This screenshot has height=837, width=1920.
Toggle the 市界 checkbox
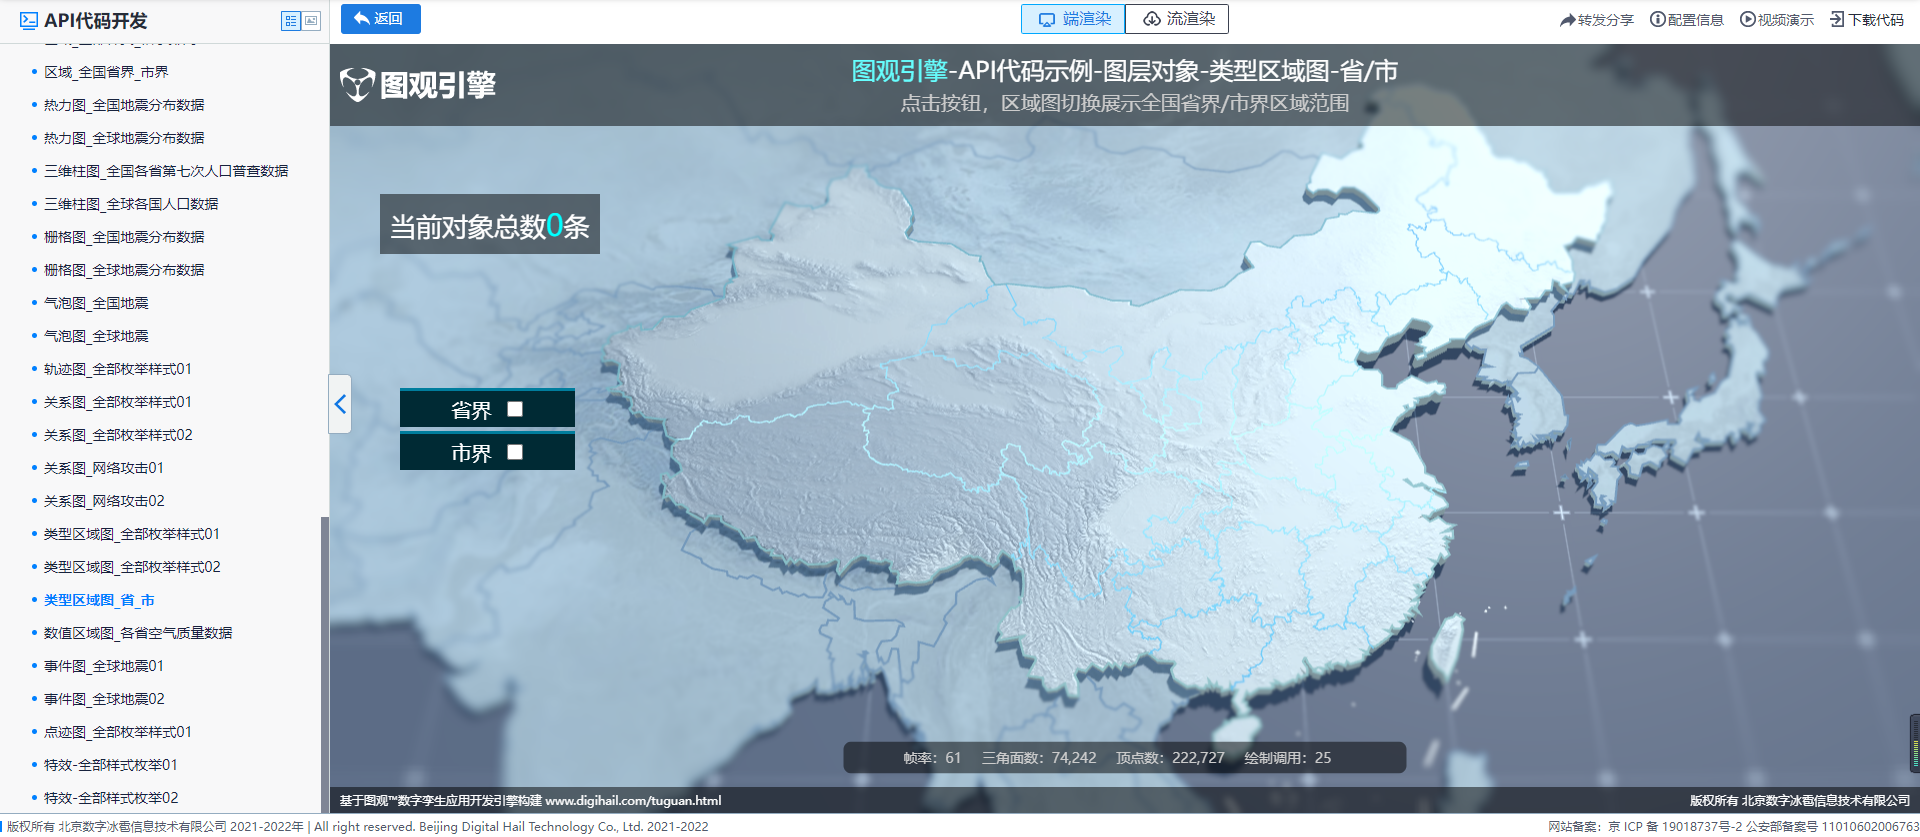(515, 452)
